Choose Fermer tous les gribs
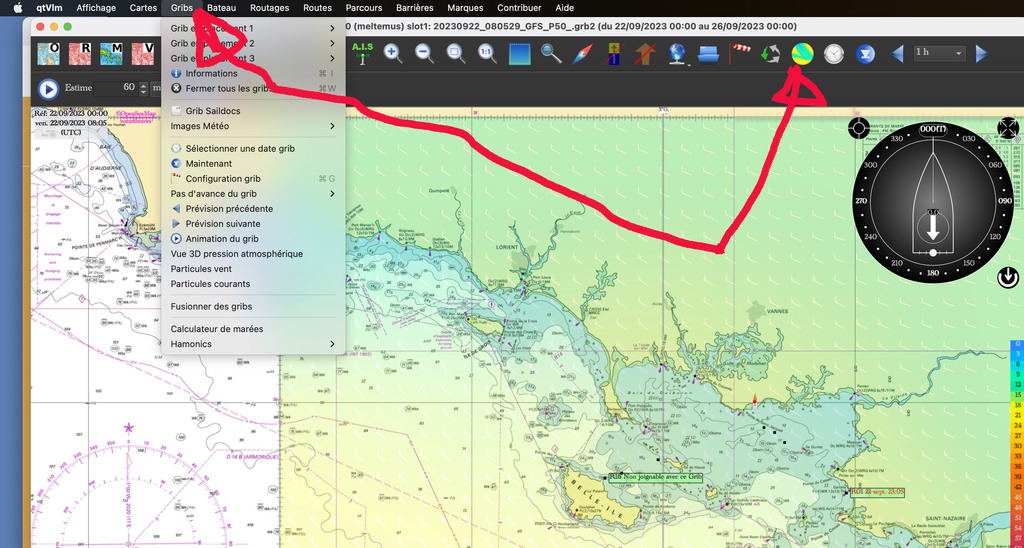Screen dimensions: 1024x548 pyautogui.click(x=253, y=88)
